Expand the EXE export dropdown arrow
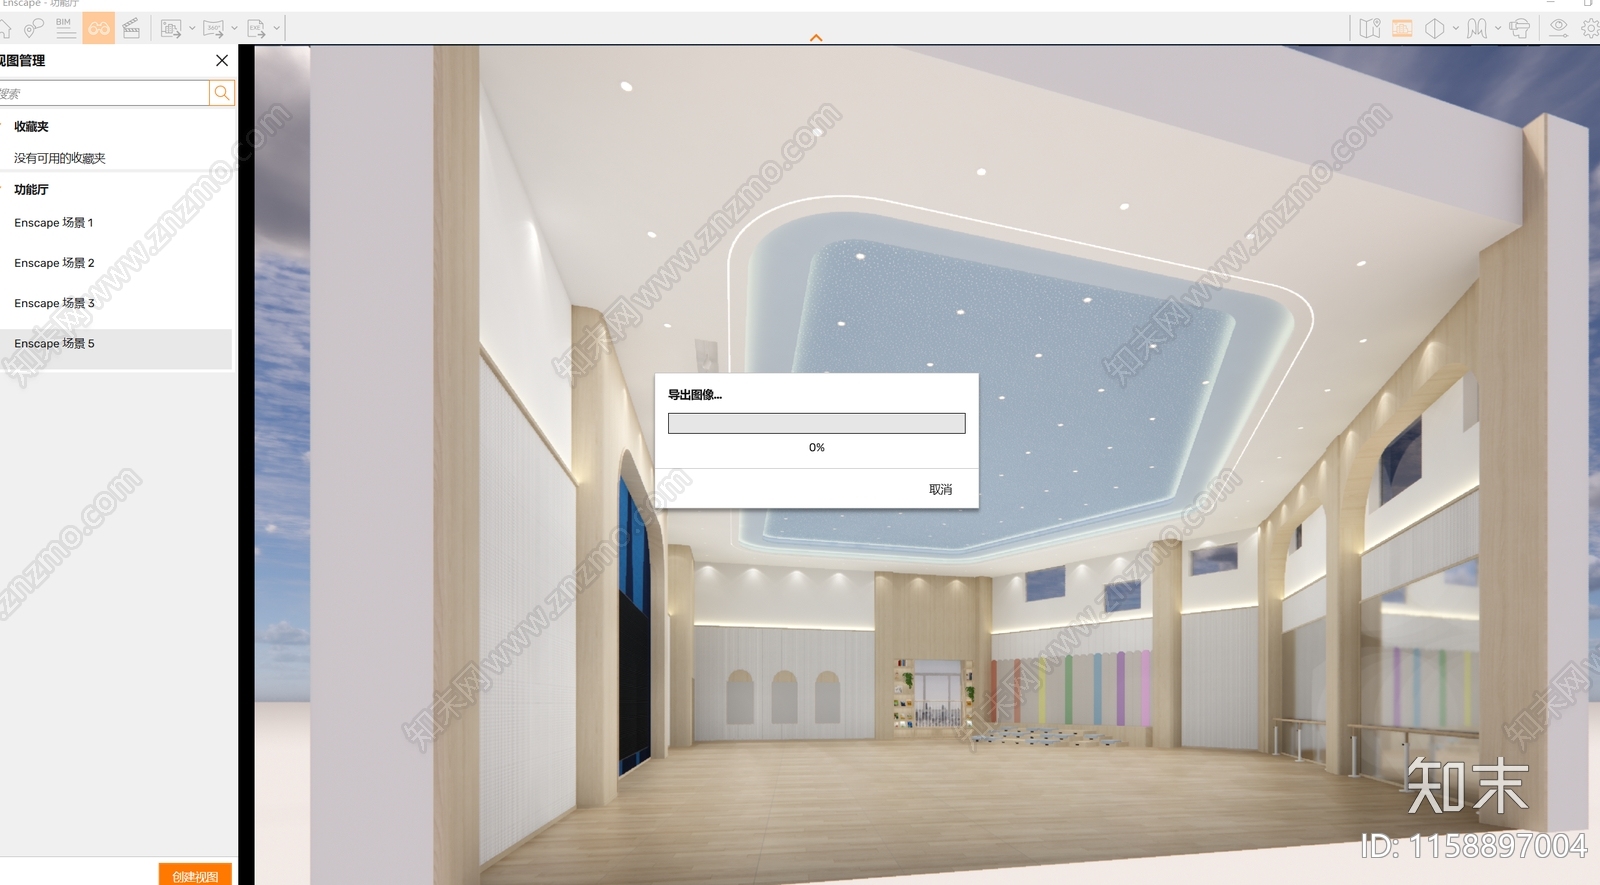Viewport: 1600px width, 885px height. pyautogui.click(x=277, y=29)
